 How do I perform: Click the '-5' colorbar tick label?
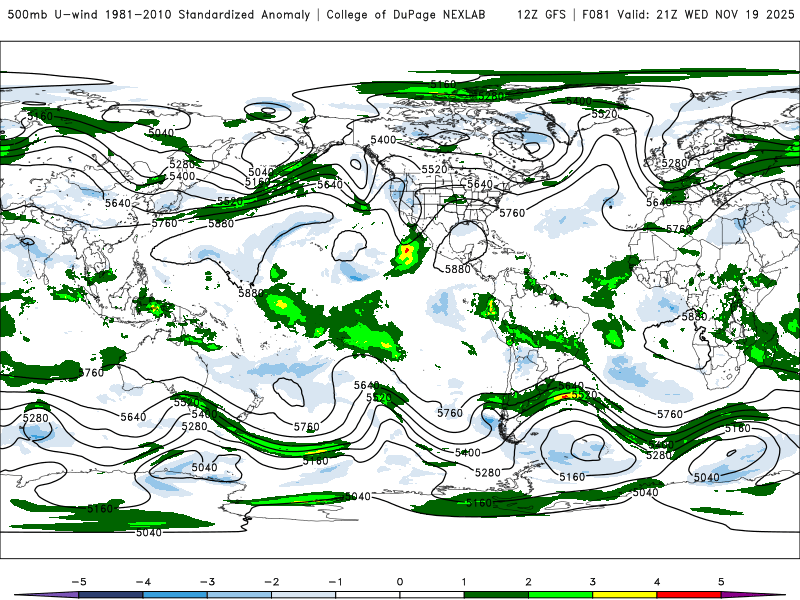coord(79,582)
